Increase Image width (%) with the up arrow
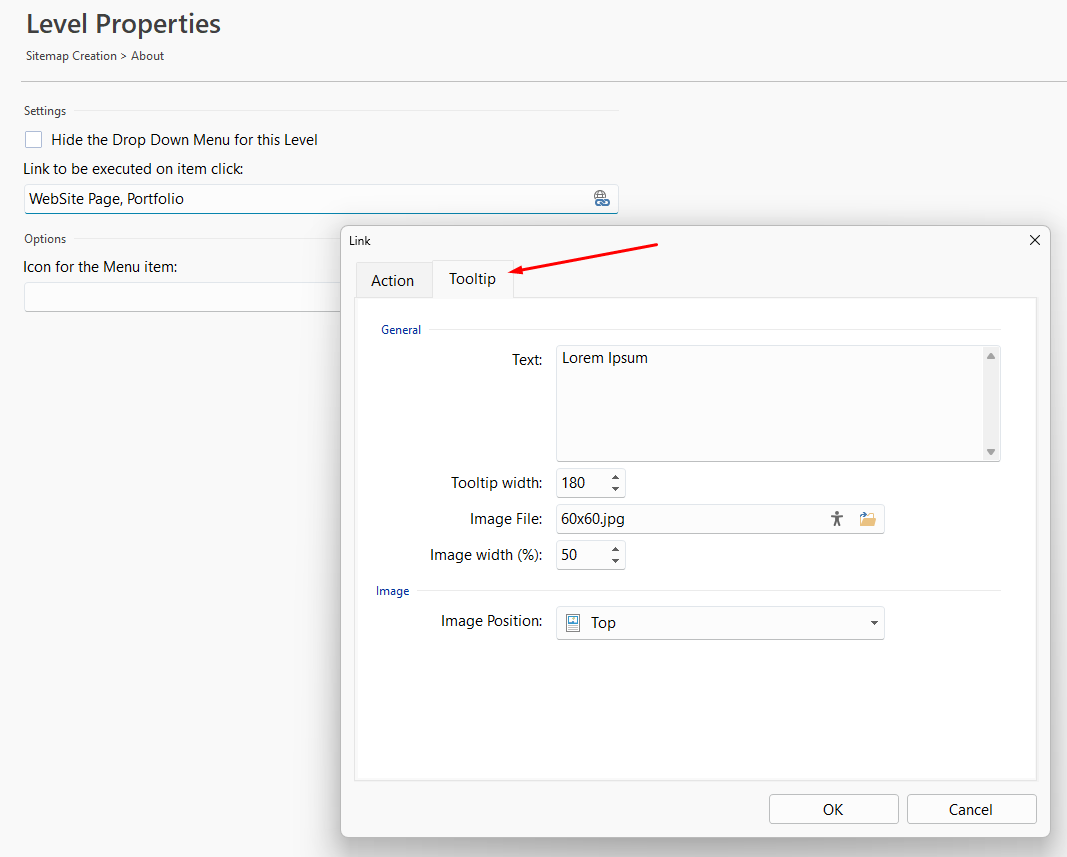 [615, 549]
